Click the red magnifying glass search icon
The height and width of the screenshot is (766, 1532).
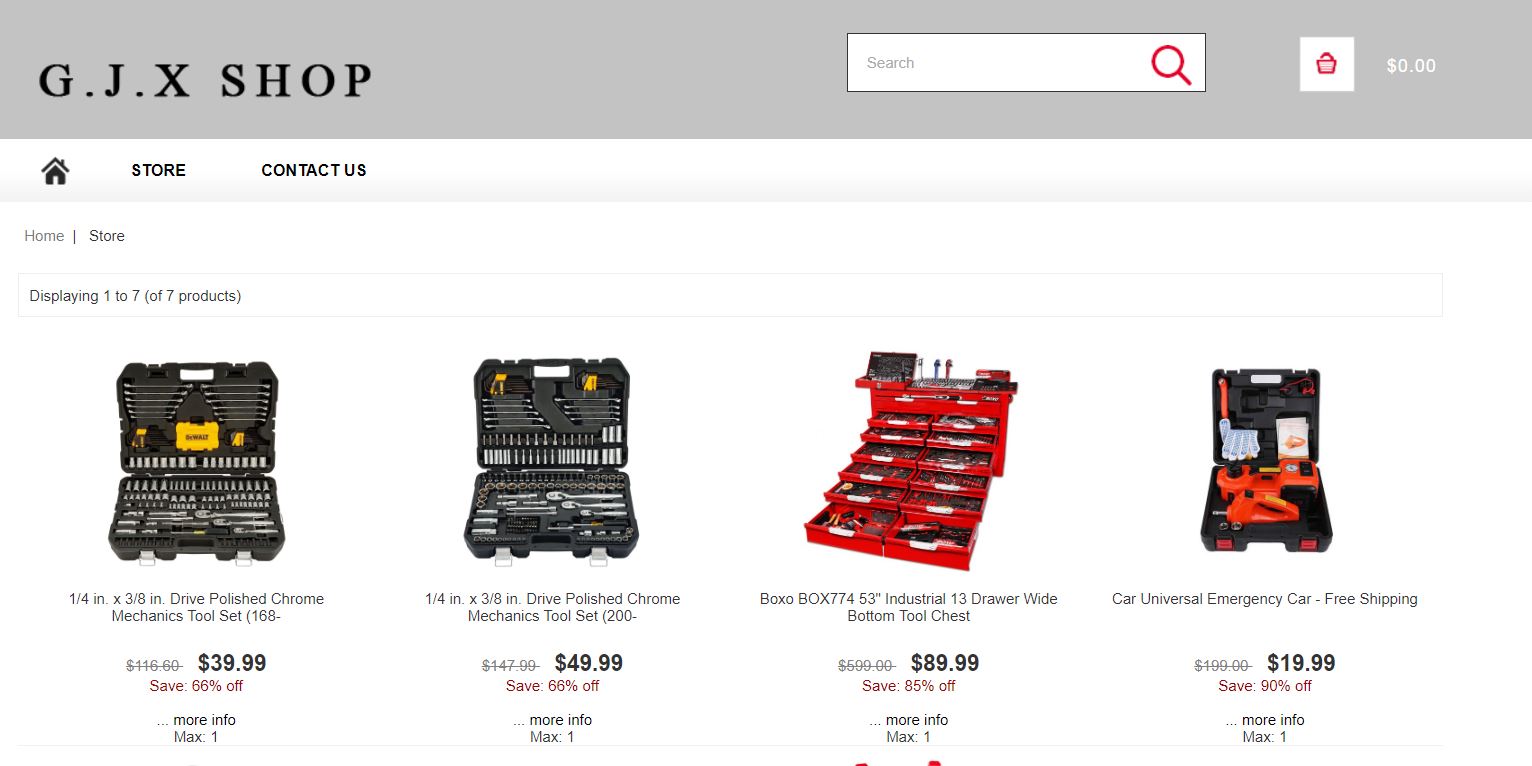pos(1171,64)
